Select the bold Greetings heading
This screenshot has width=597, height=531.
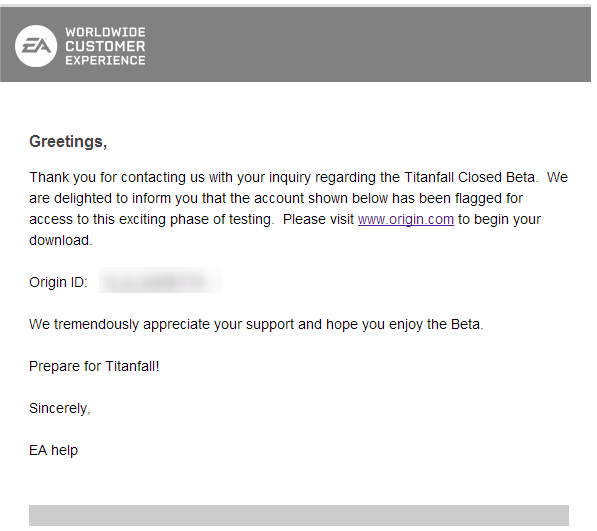(x=68, y=142)
